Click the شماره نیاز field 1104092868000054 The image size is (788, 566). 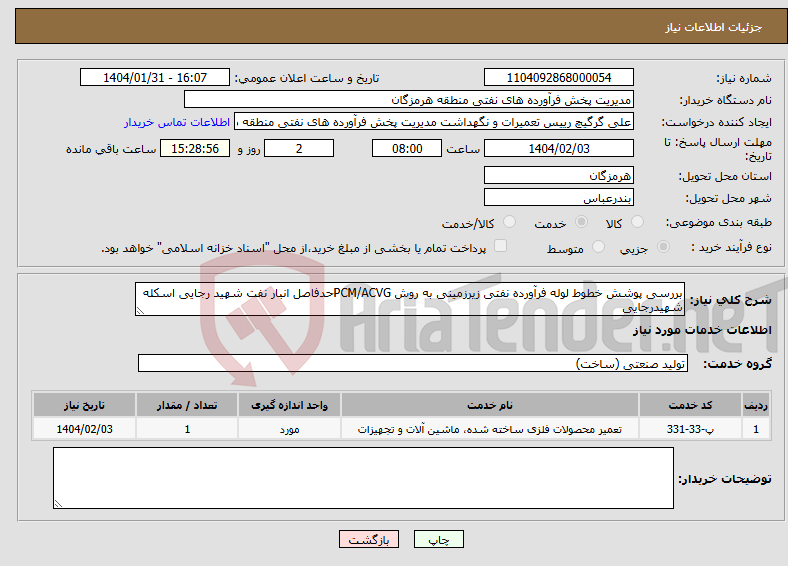558,77
